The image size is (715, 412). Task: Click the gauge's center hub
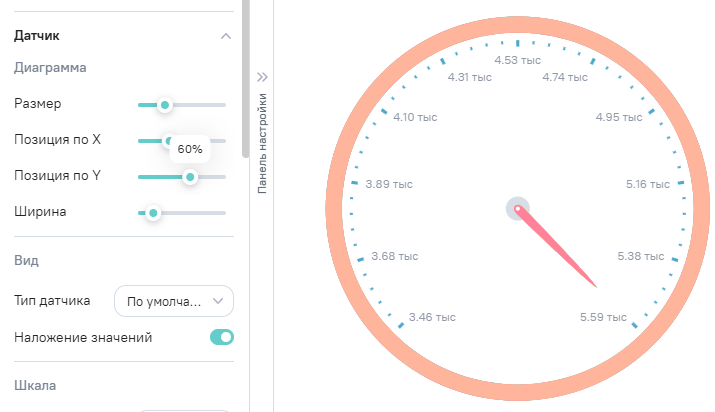[x=517, y=208]
